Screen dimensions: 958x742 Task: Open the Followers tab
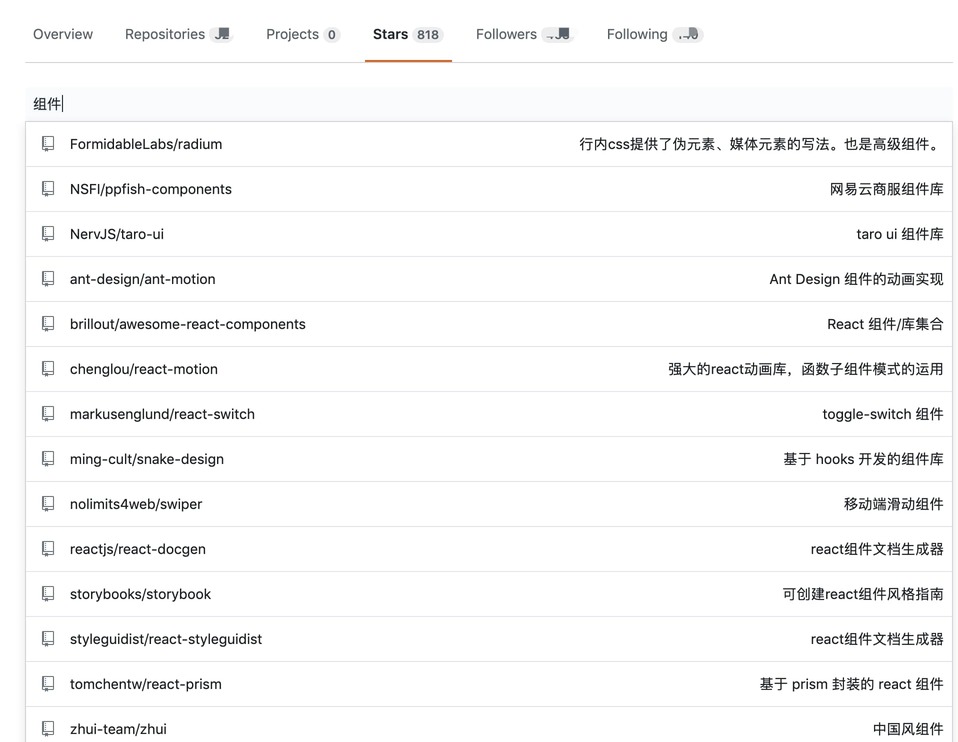coord(525,34)
